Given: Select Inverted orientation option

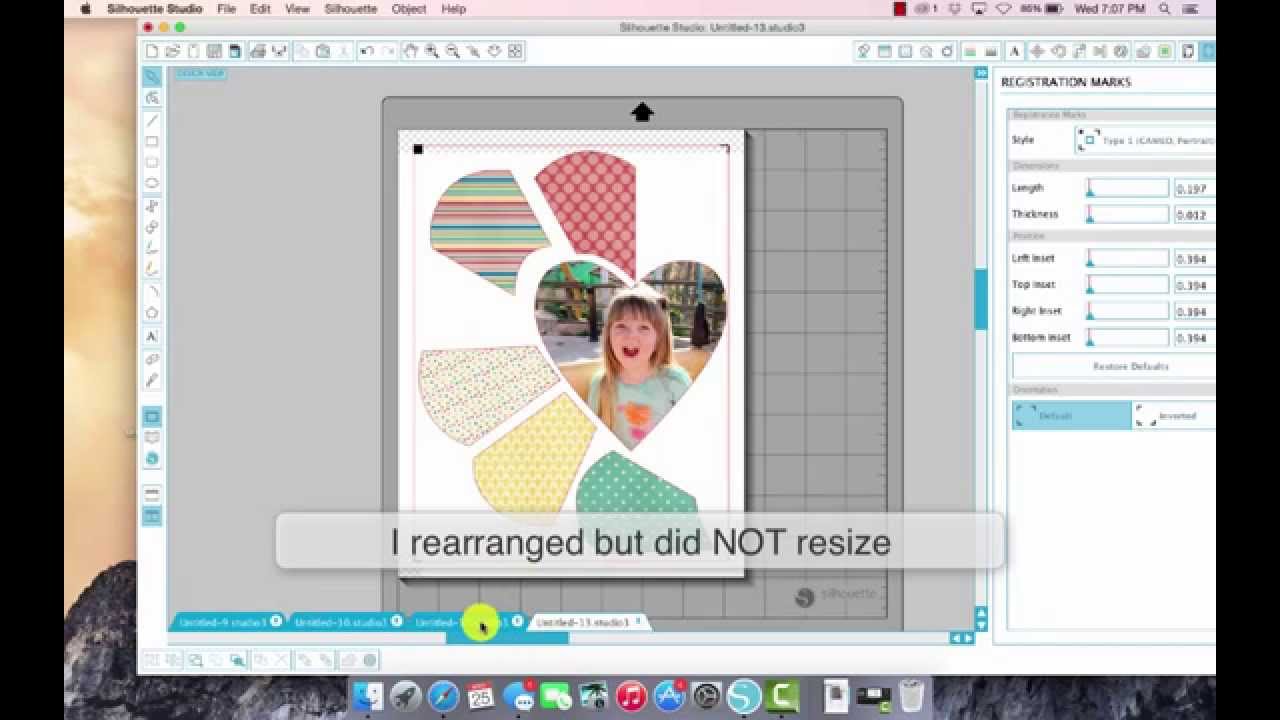Looking at the screenshot, I should coord(1174,415).
